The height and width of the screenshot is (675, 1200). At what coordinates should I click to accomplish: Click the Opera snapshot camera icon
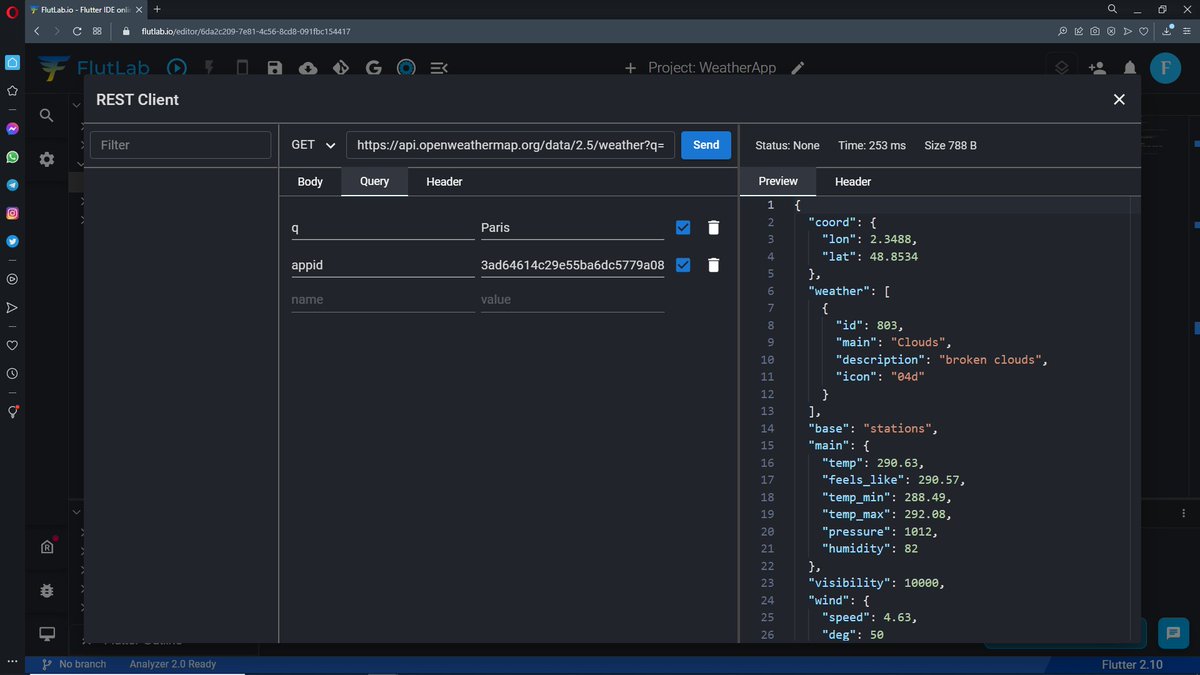pos(1095,31)
